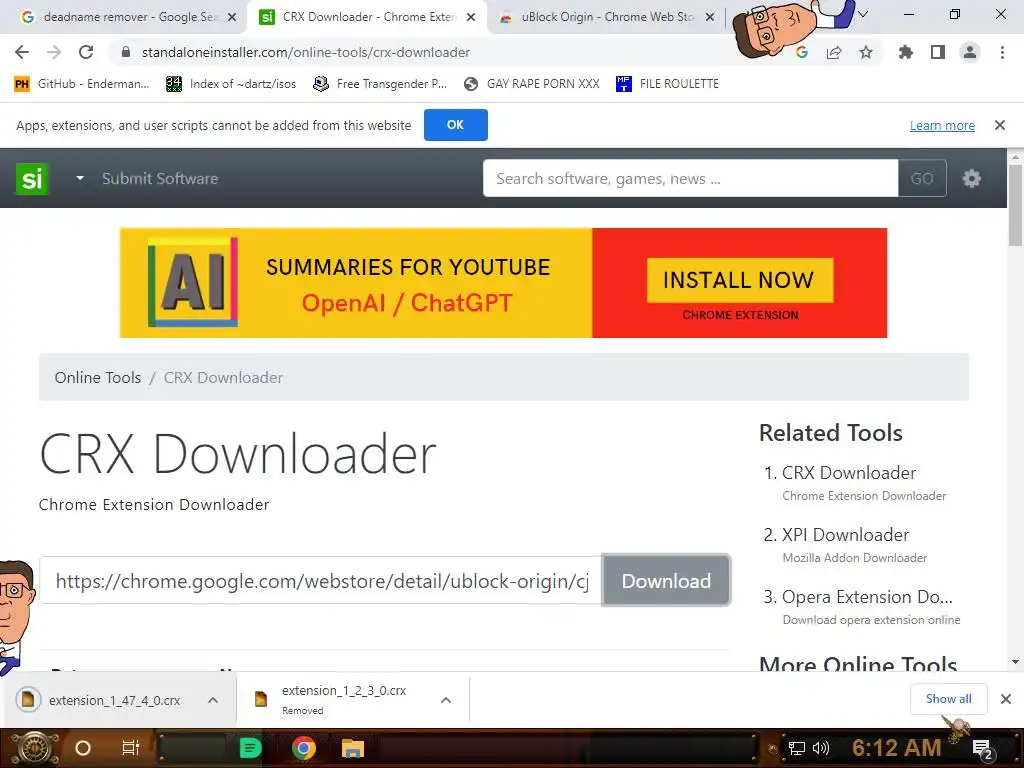Click the INSTALL NOW ad button
The height and width of the screenshot is (768, 1024).
pyautogui.click(x=739, y=280)
